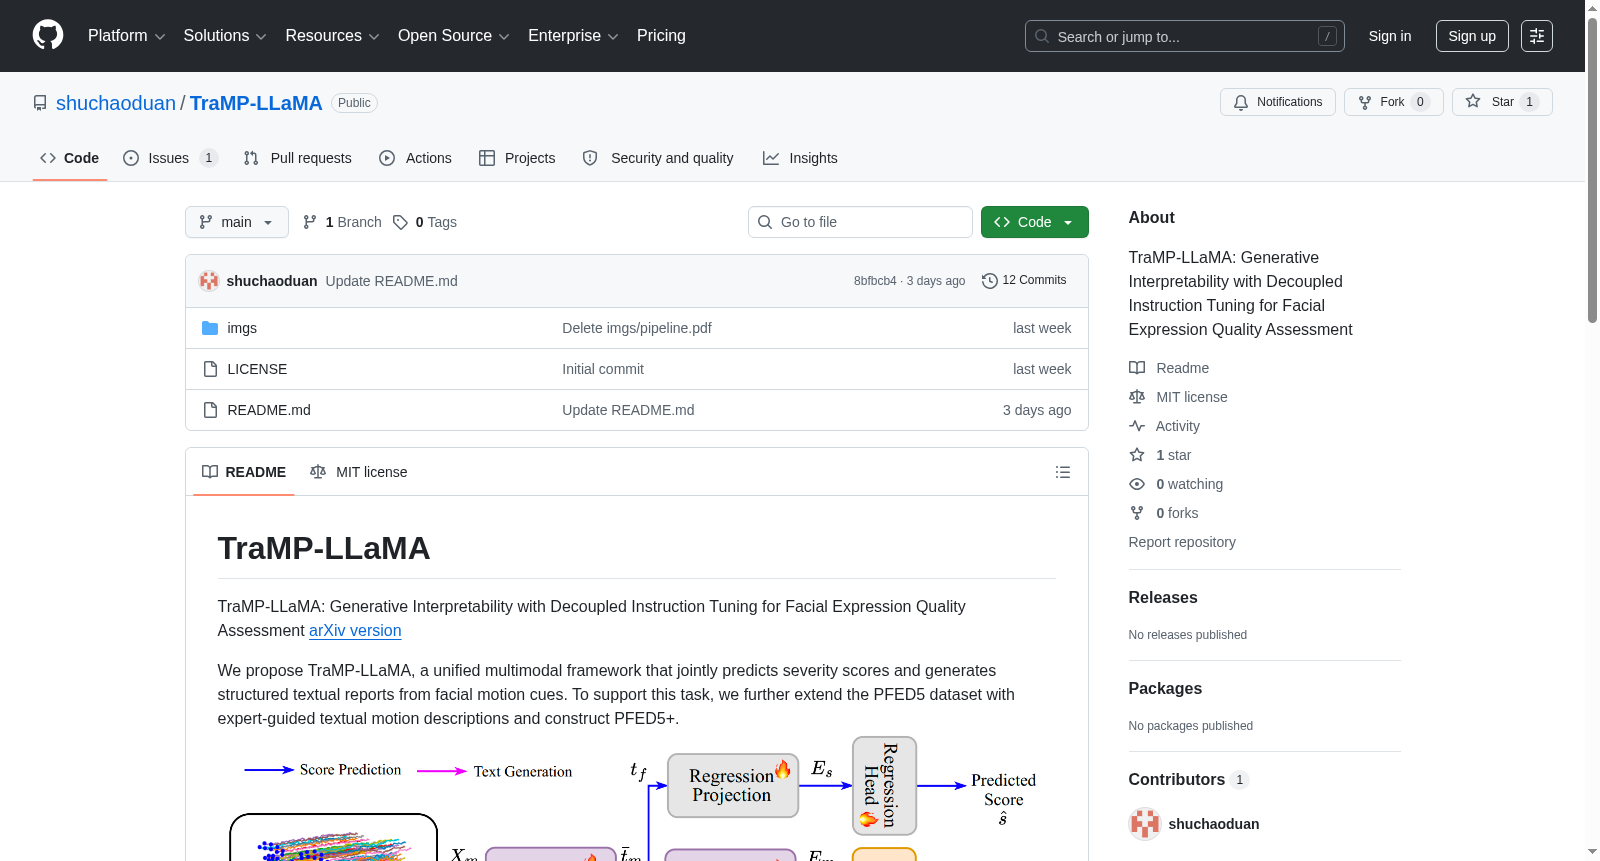The width and height of the screenshot is (1600, 861).
Task: Click the Sign up button
Action: click(x=1472, y=36)
